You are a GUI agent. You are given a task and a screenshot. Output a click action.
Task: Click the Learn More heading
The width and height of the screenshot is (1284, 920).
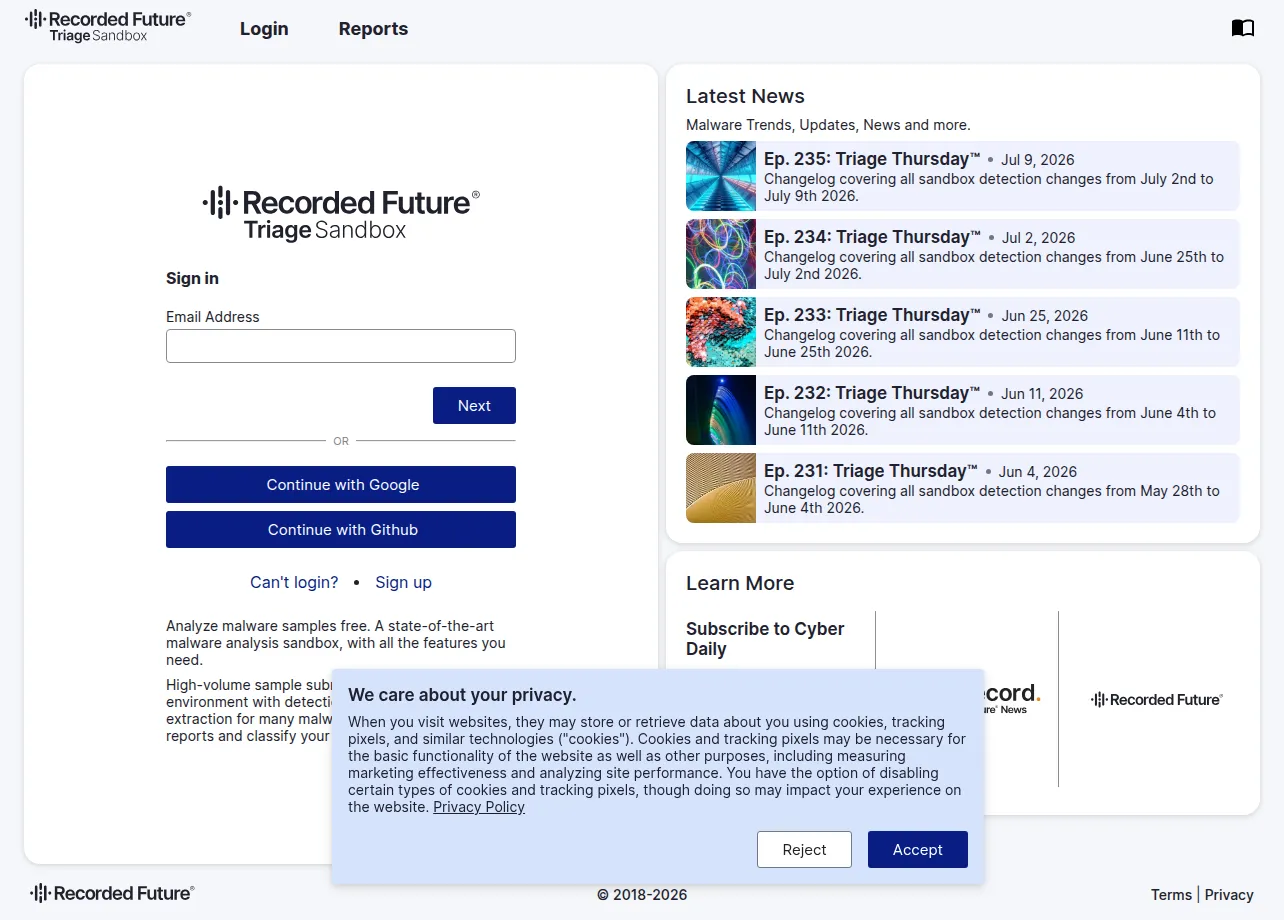tap(740, 583)
